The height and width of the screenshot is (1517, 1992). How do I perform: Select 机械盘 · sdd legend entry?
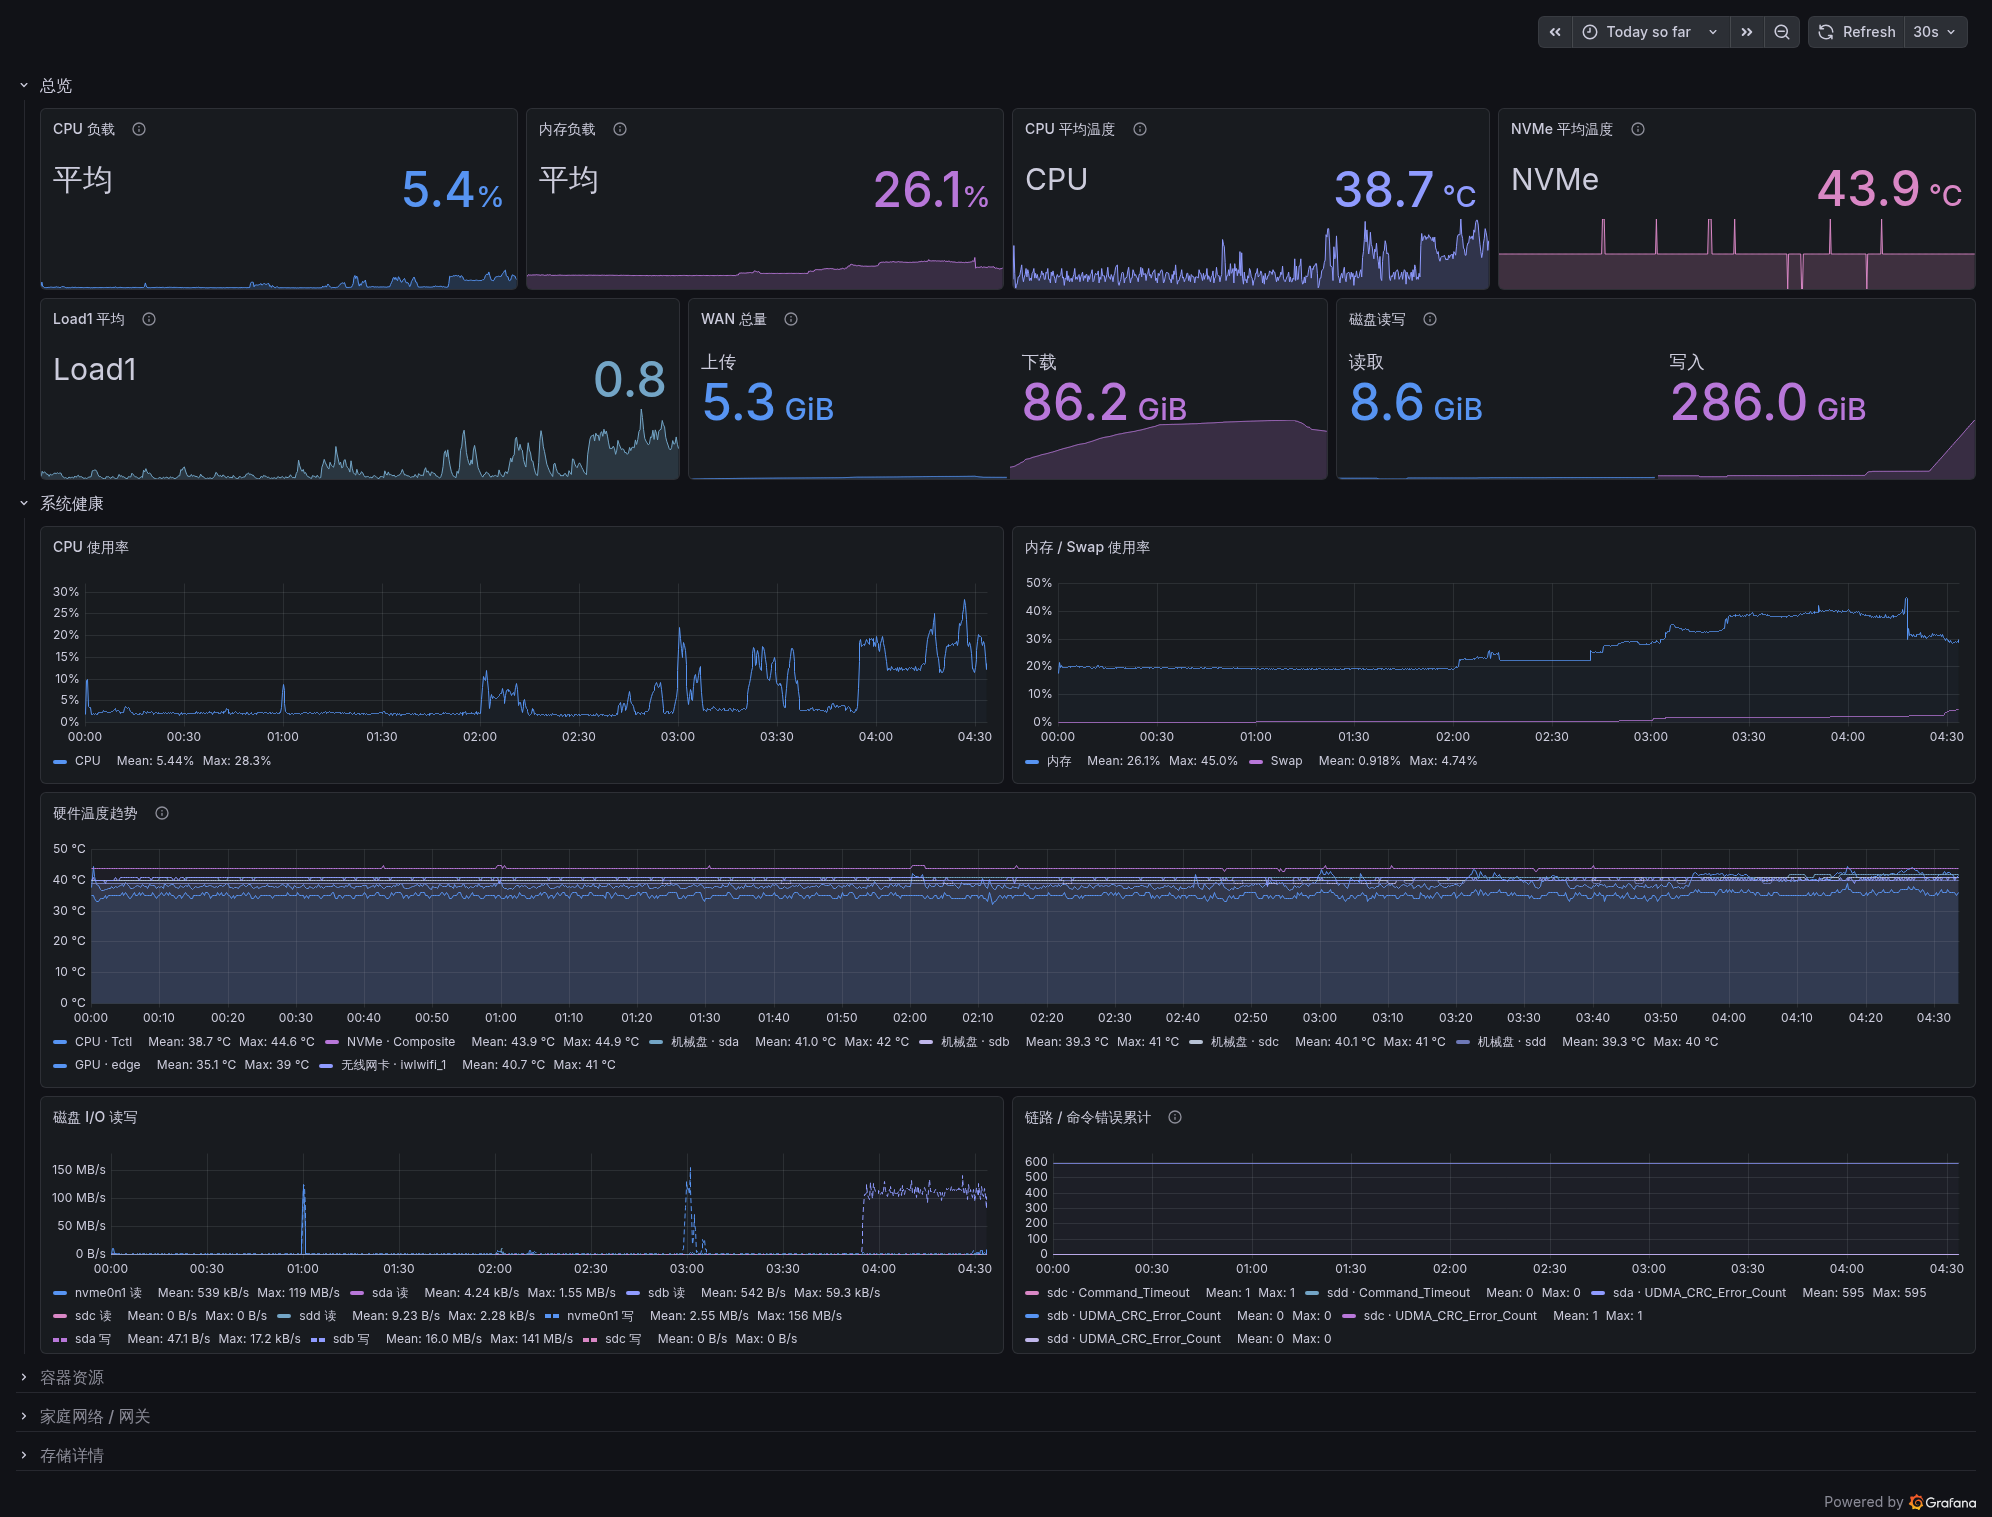(x=1512, y=1042)
